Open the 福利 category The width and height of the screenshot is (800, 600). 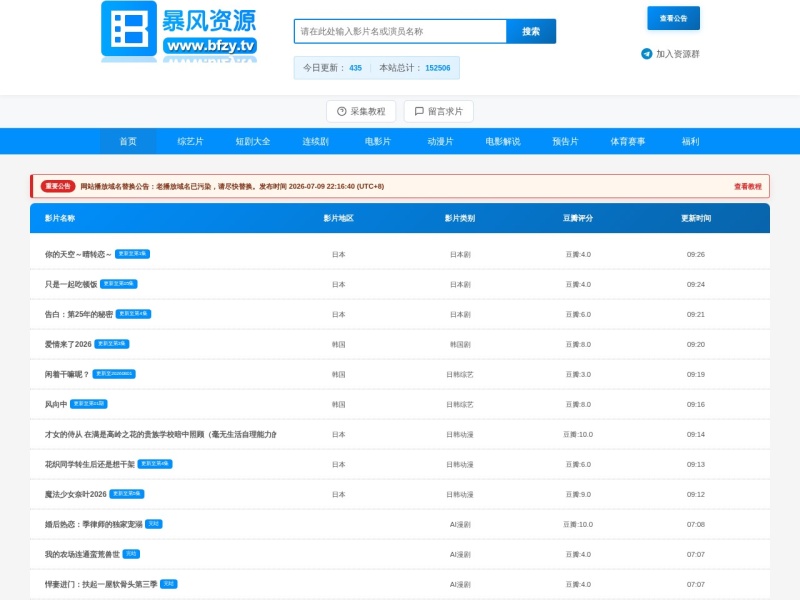[x=690, y=141]
